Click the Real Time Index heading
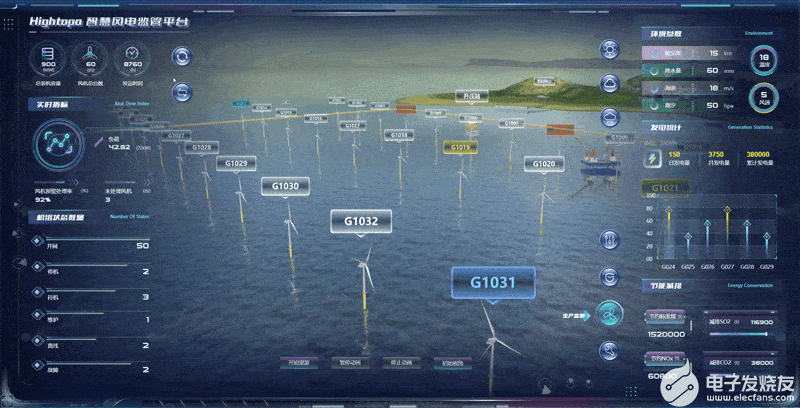The width and height of the screenshot is (800, 408). 132,104
